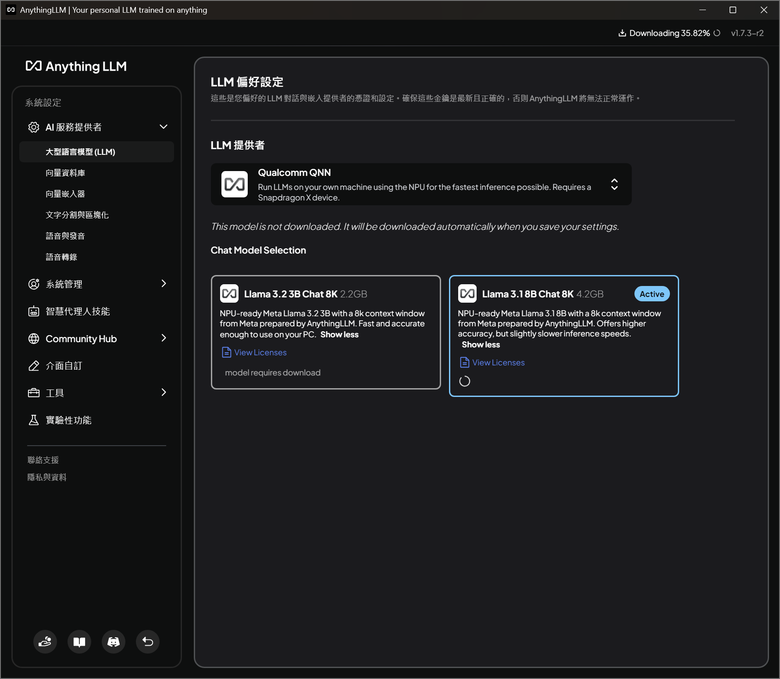Open the 文字分割與區塊化 settings page

77,215
